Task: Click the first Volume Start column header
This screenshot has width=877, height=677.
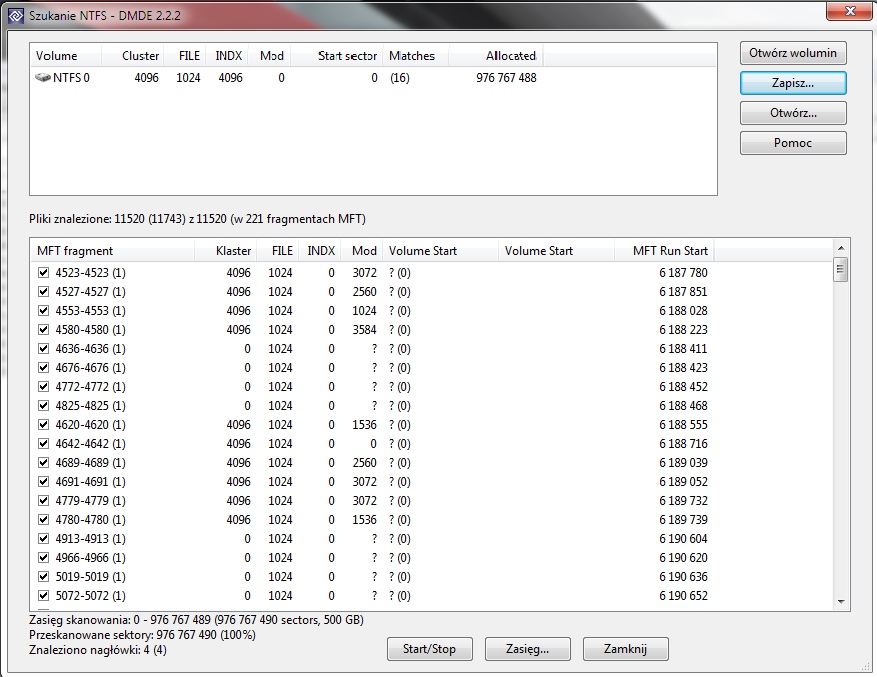Action: 440,251
